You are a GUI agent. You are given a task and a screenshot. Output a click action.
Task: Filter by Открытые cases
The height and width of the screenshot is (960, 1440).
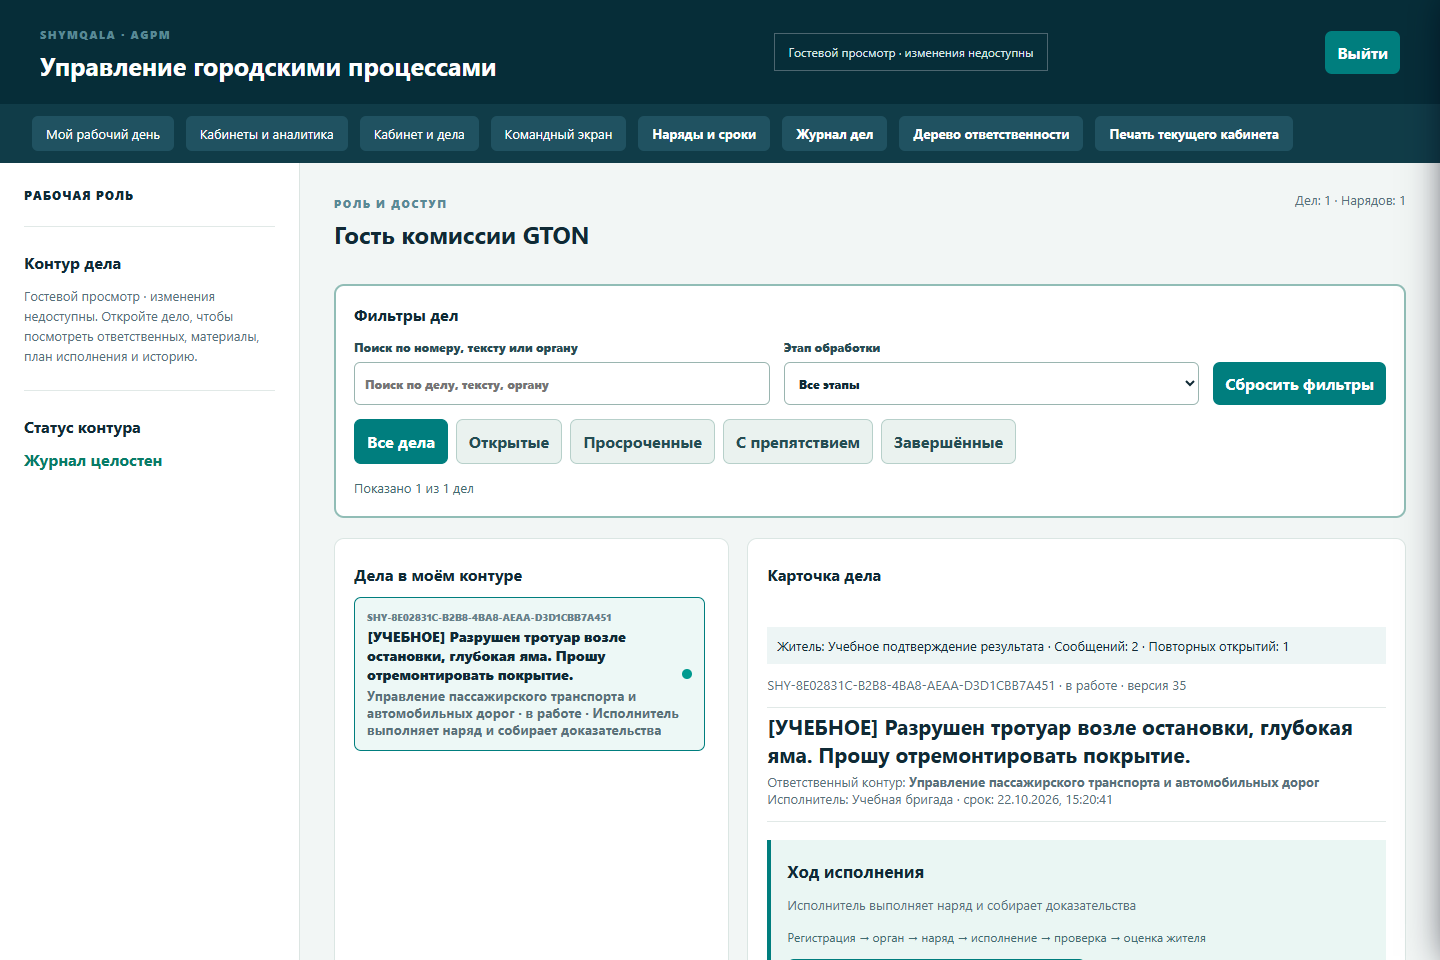(x=509, y=442)
